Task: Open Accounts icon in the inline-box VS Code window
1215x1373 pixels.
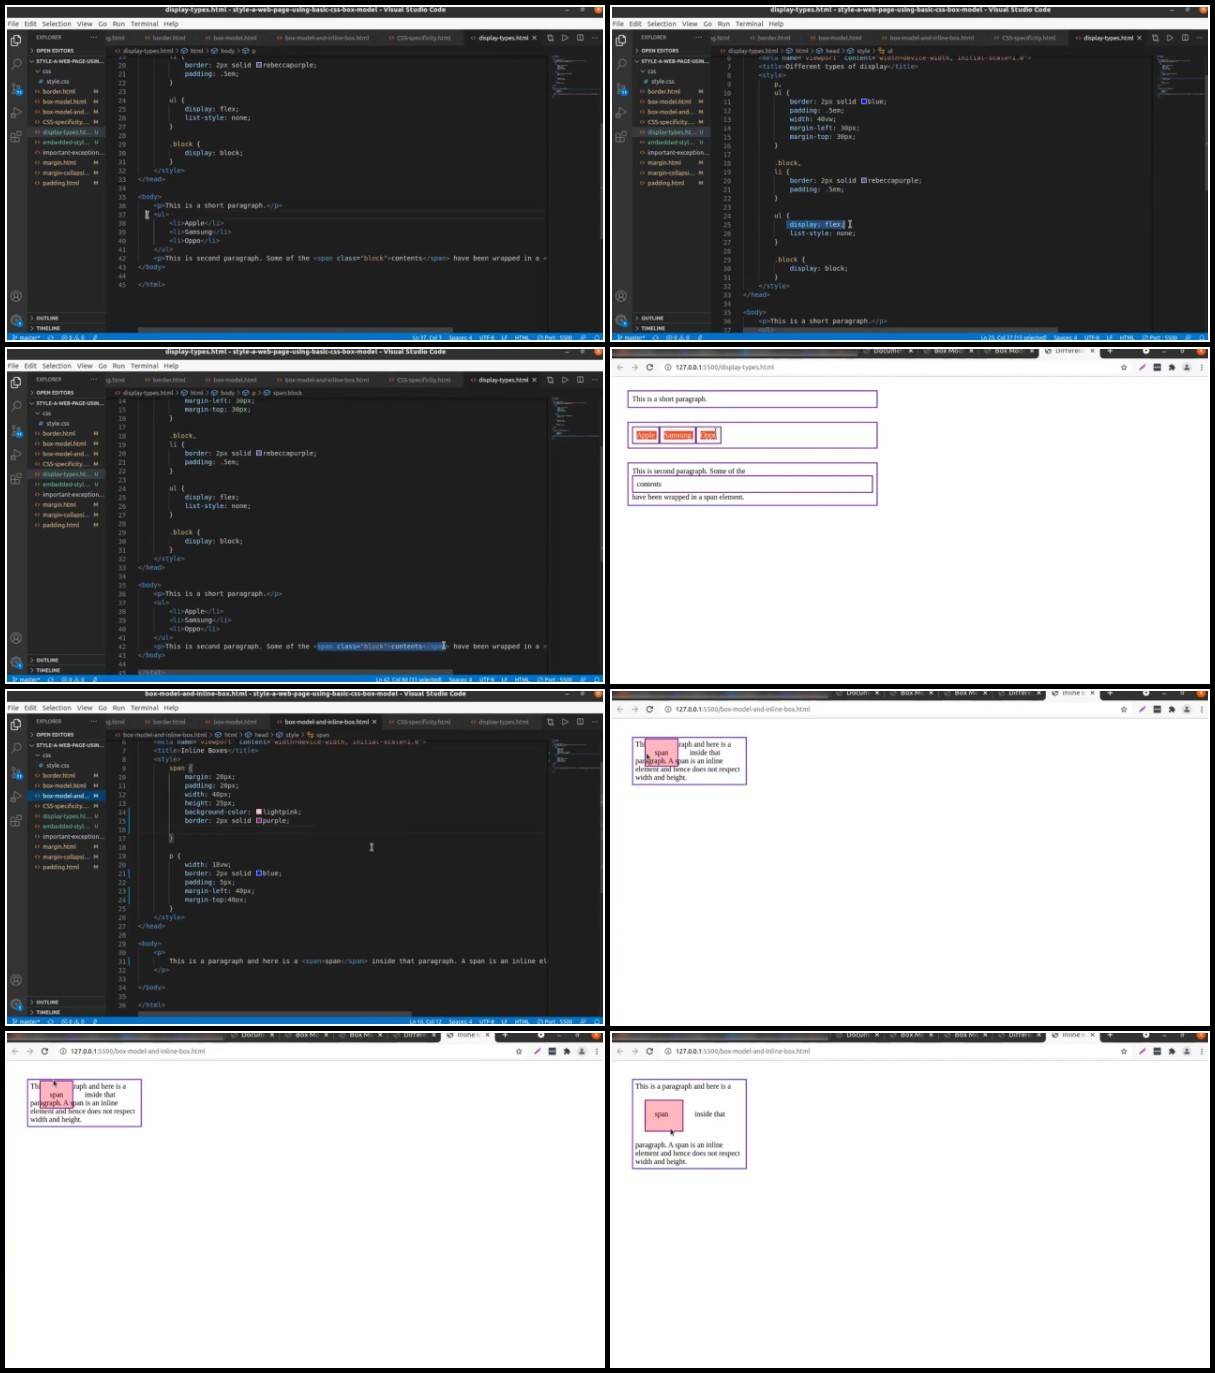Action: [16, 980]
